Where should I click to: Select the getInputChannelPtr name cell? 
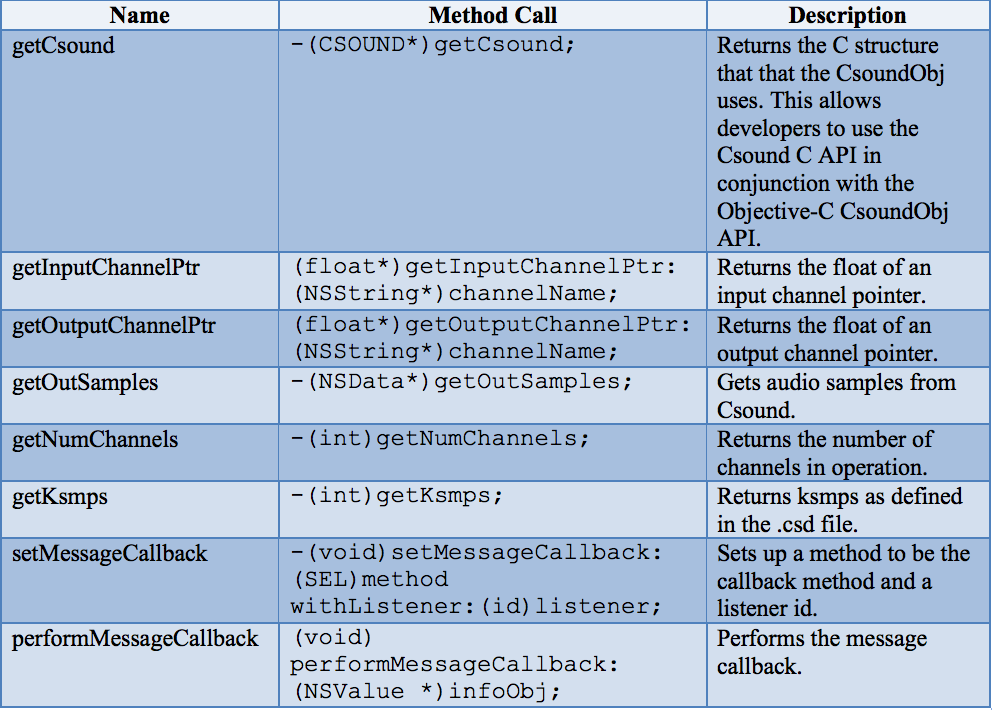pos(140,280)
